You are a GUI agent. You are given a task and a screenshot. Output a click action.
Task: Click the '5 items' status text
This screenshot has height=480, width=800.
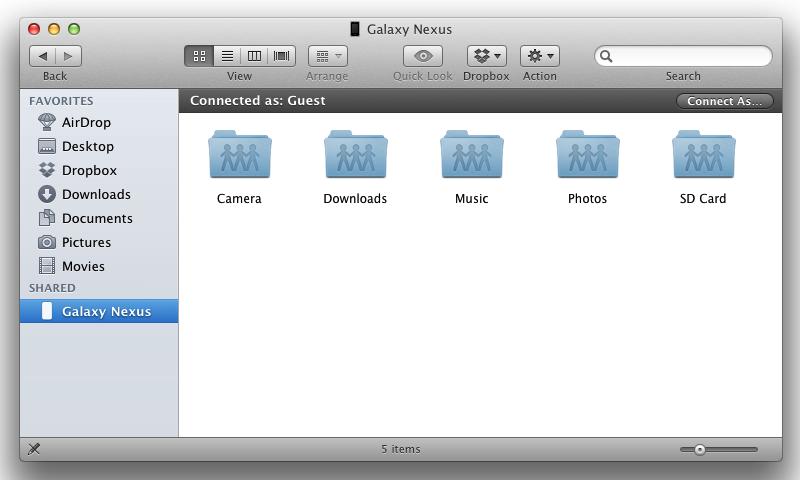401,449
